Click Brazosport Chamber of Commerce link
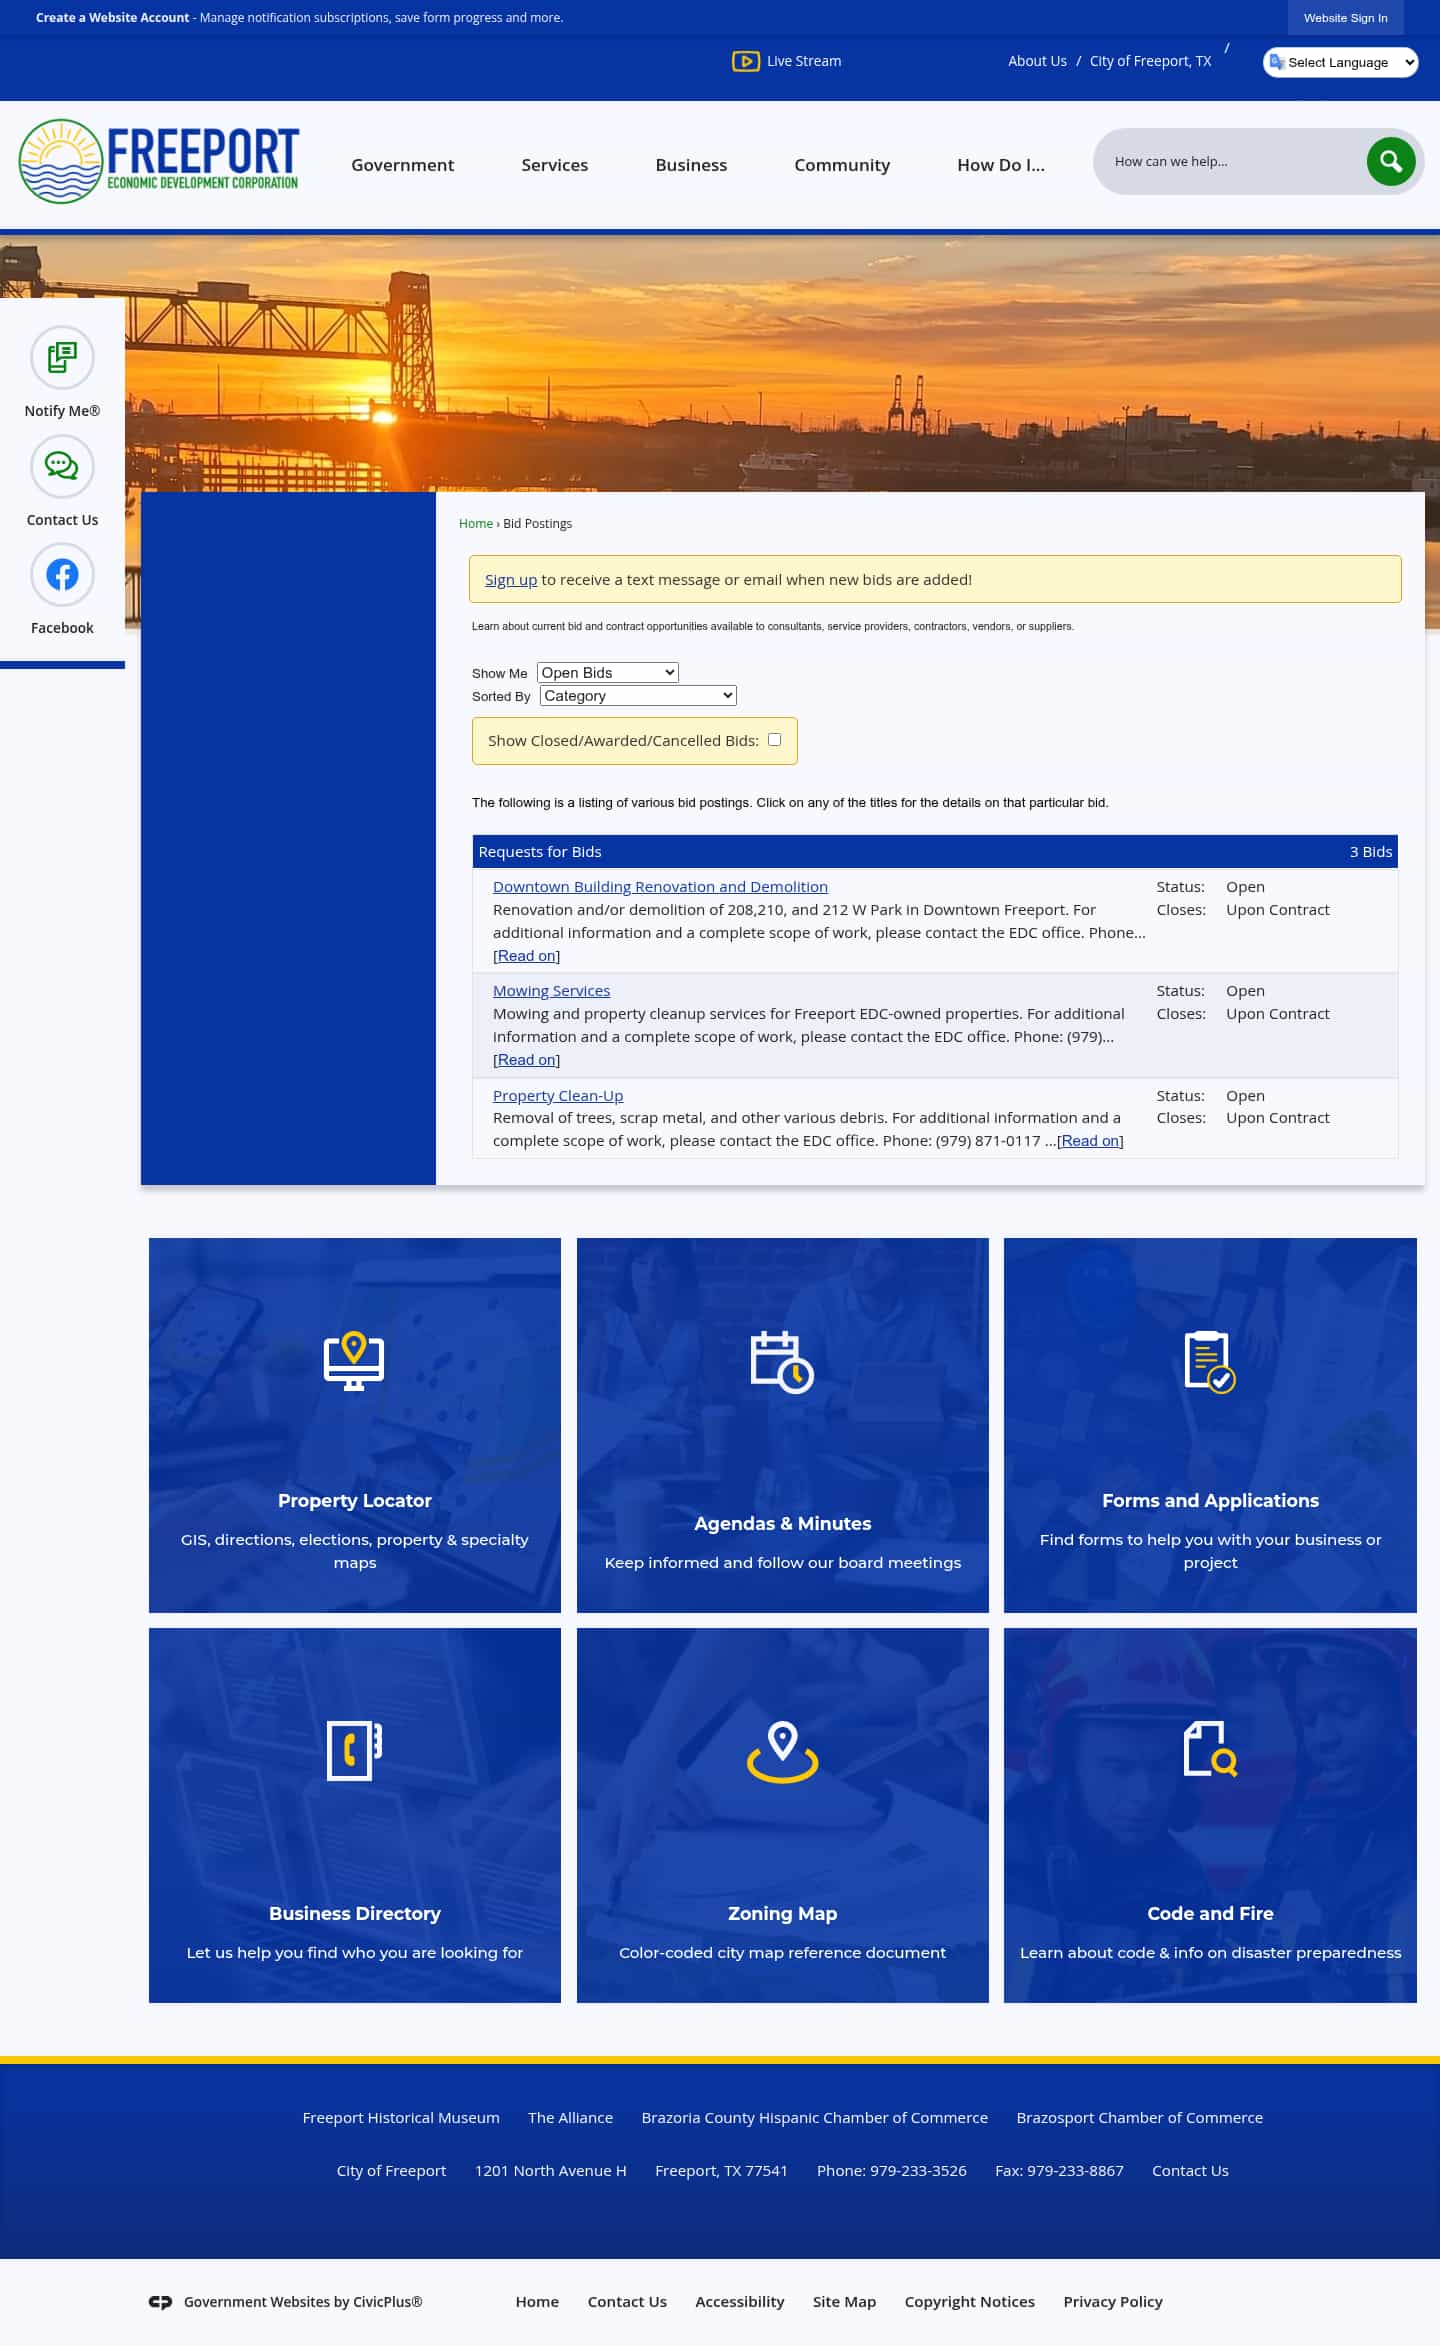This screenshot has width=1440, height=2346. click(x=1139, y=2117)
